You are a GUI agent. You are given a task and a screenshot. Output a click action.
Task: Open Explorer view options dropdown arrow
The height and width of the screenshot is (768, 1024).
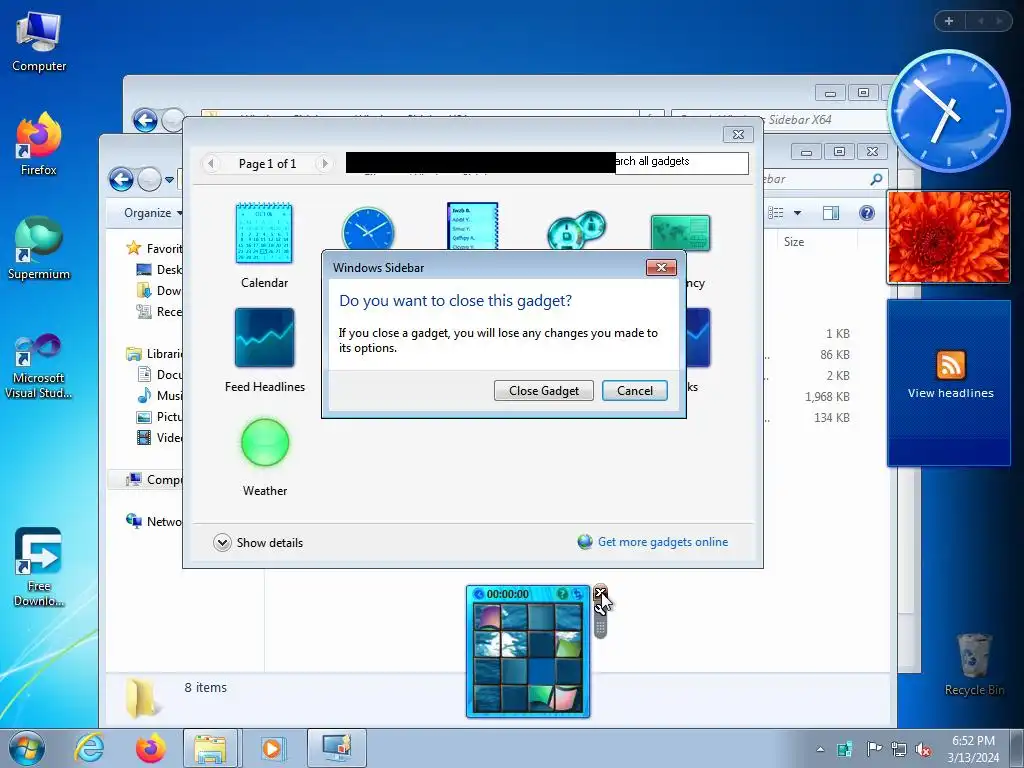tap(797, 213)
